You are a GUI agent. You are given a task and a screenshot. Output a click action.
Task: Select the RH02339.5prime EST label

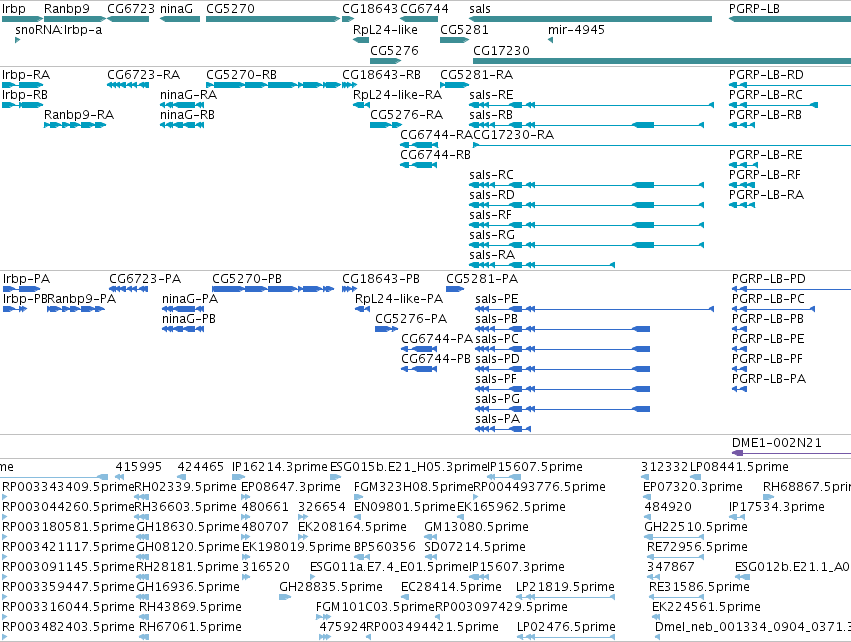point(185,487)
